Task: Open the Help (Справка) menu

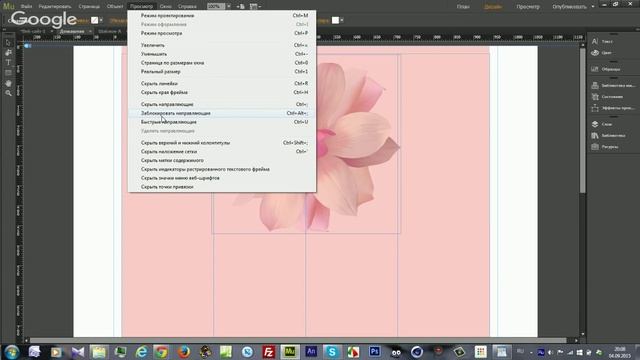Action: [187, 7]
